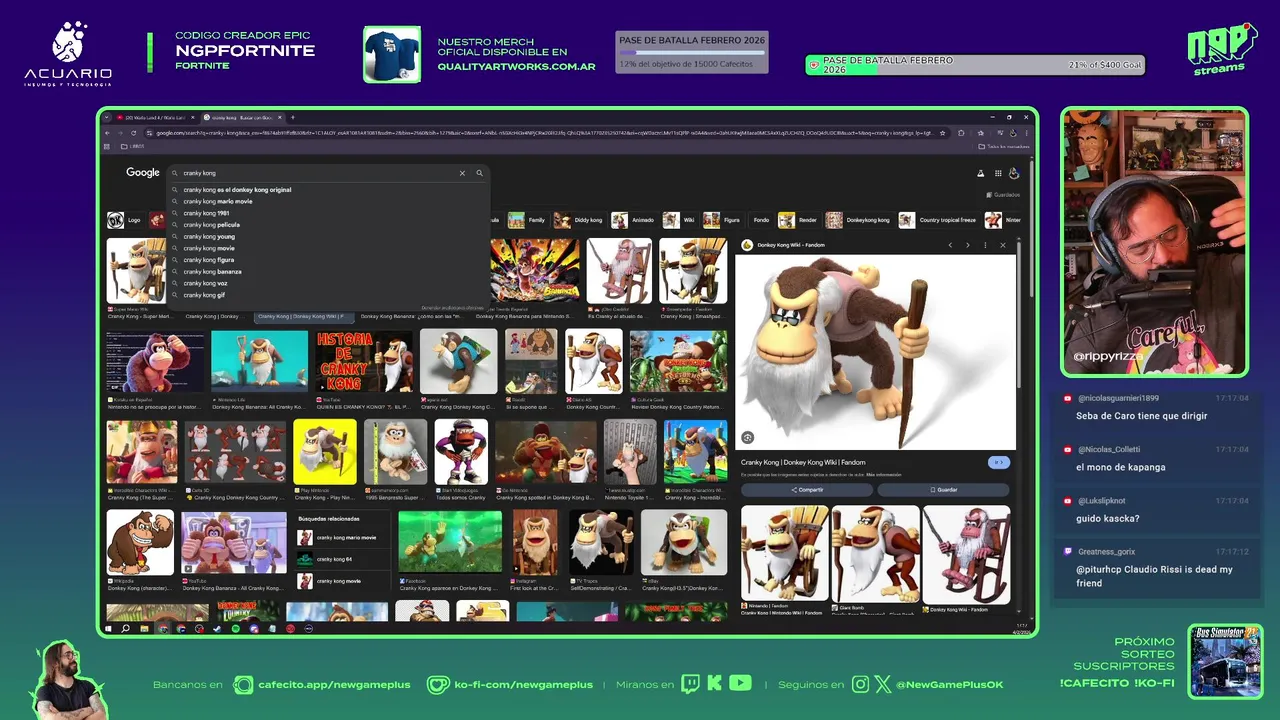Open Google Labs flask icon
1280x720 pixels.
981,173
